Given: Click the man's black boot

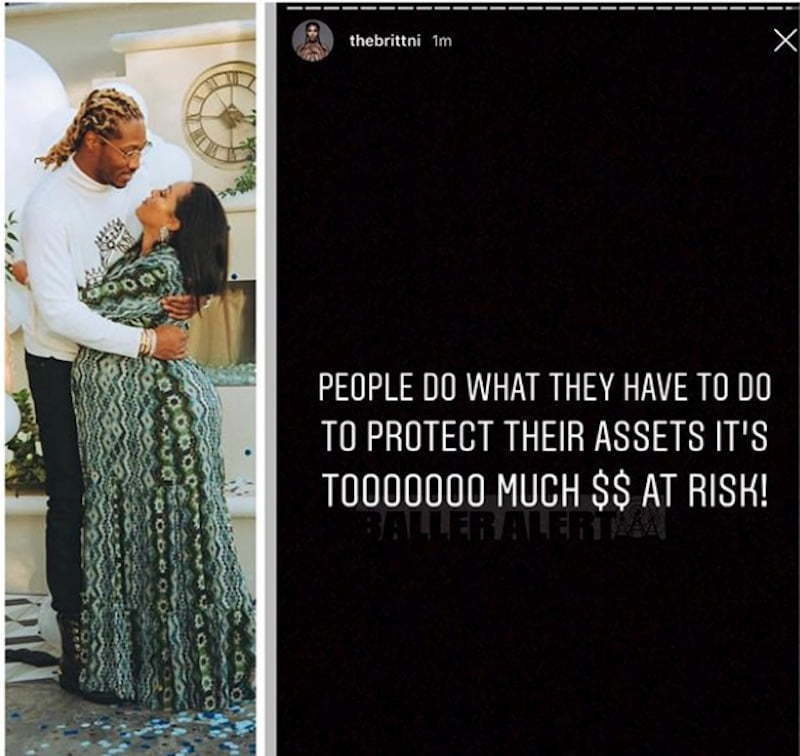Looking at the screenshot, I should click(69, 656).
